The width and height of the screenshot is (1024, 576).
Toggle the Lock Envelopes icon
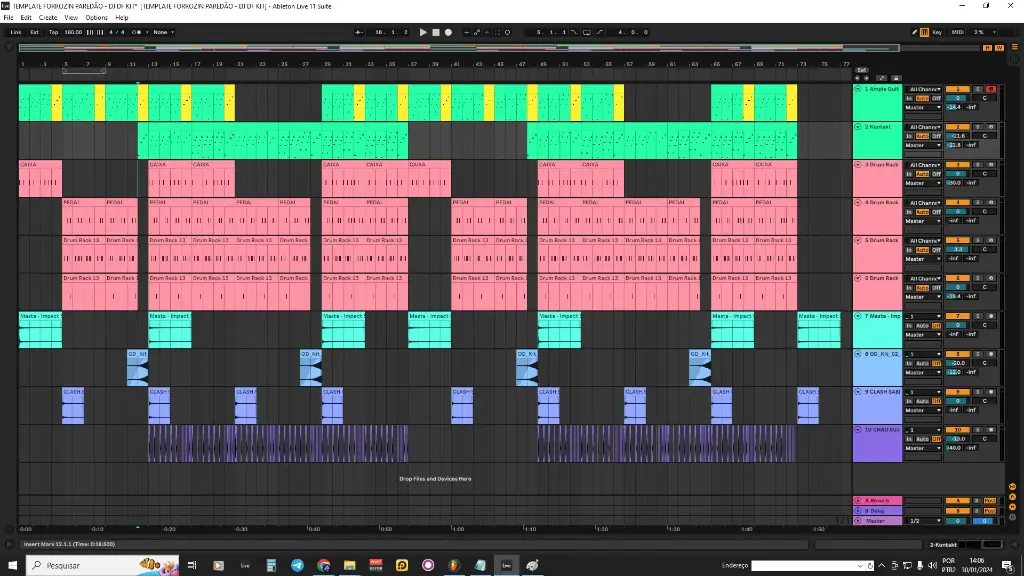tap(896, 78)
